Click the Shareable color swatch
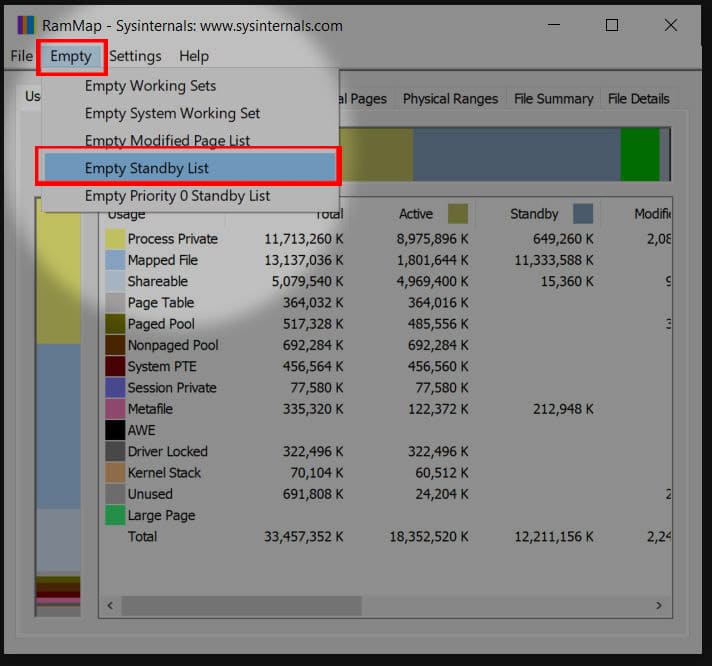The height and width of the screenshot is (666, 712). click(115, 281)
